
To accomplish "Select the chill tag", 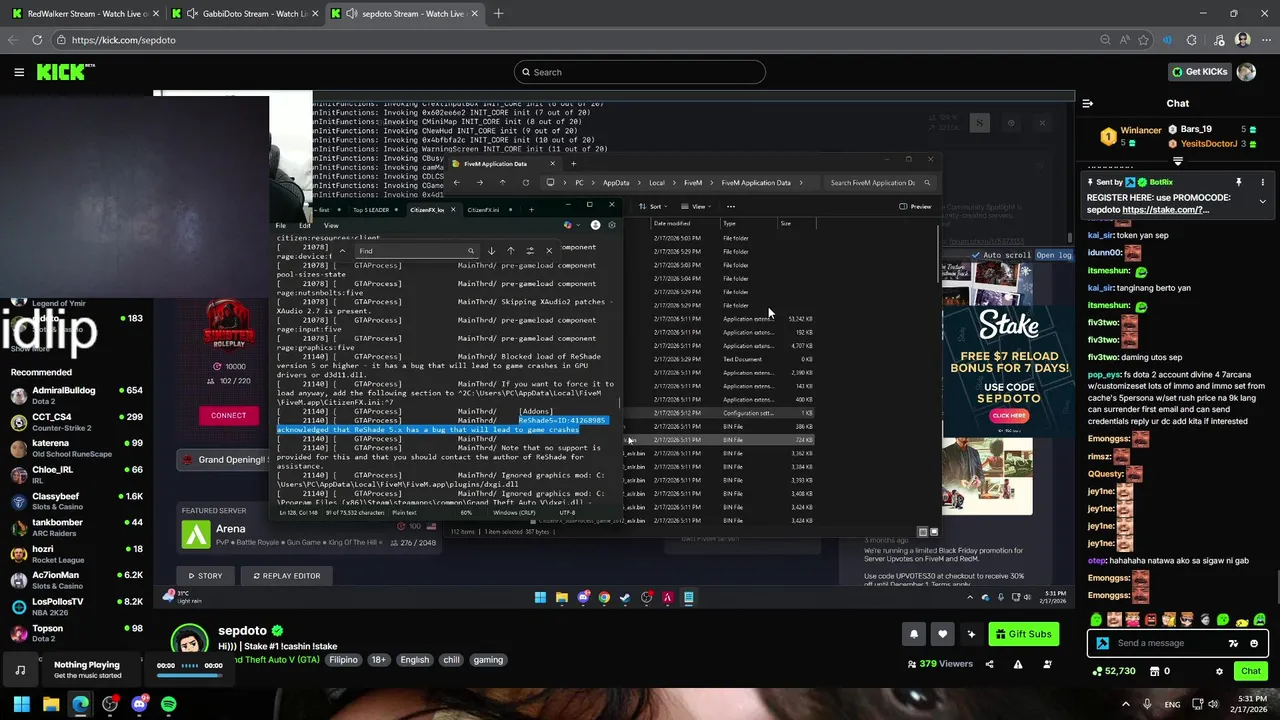I will (451, 660).
